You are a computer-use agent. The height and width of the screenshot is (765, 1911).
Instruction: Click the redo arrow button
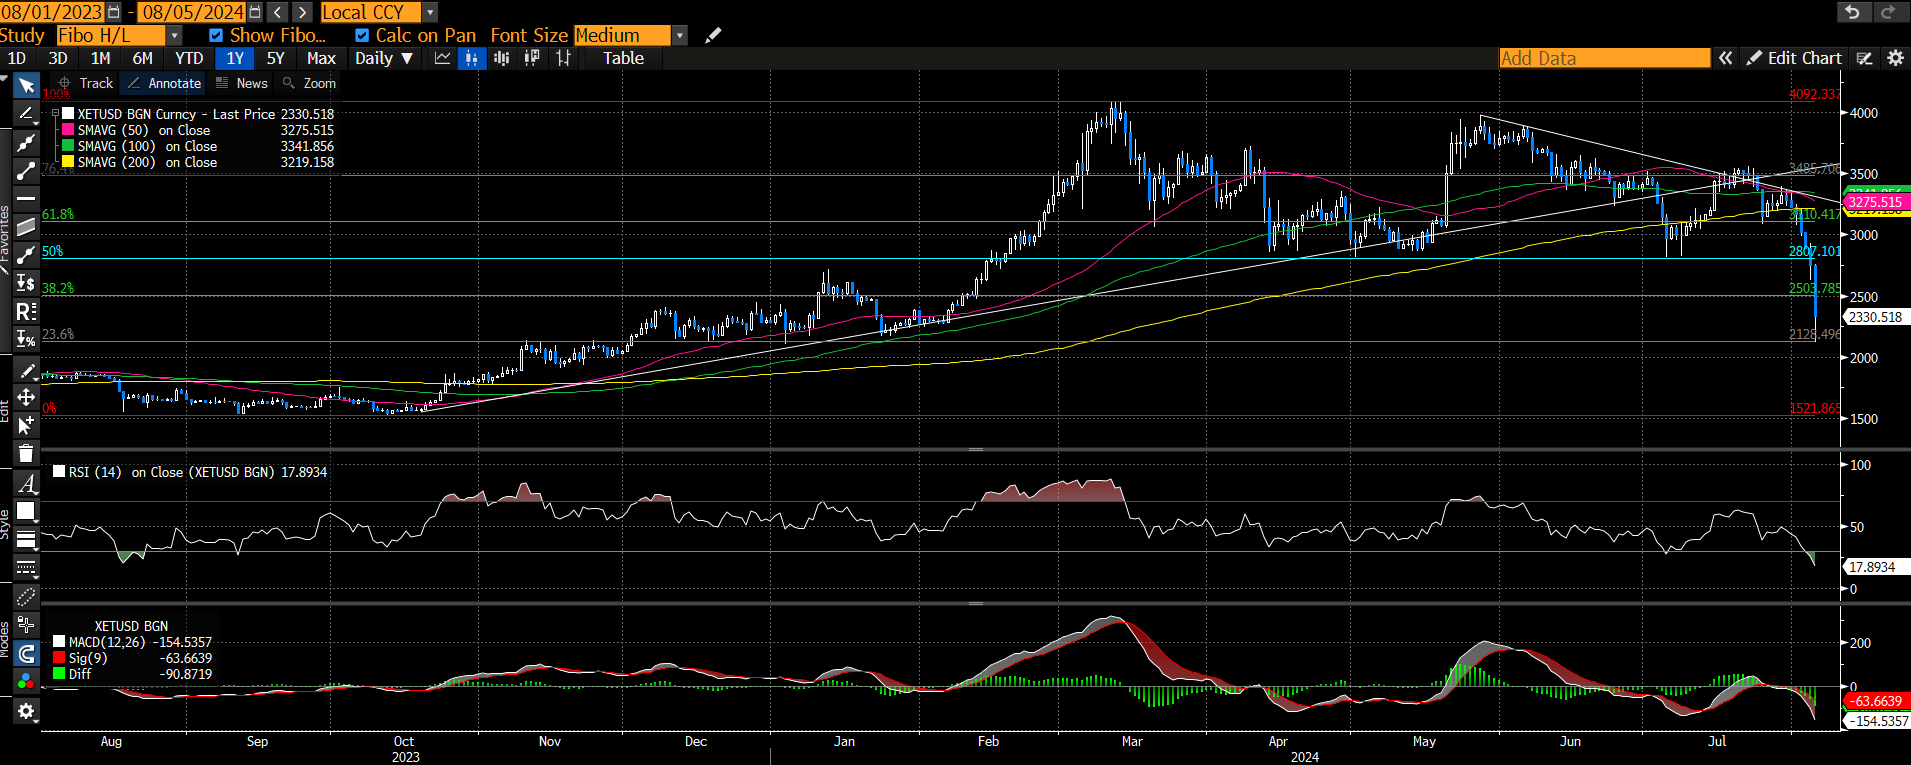(x=1889, y=12)
